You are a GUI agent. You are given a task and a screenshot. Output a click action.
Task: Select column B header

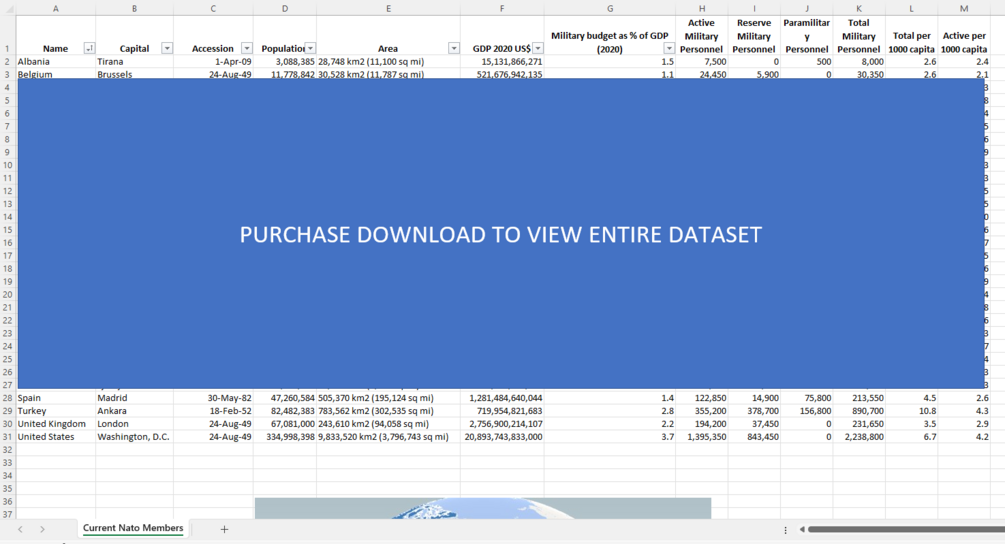pyautogui.click(x=135, y=8)
